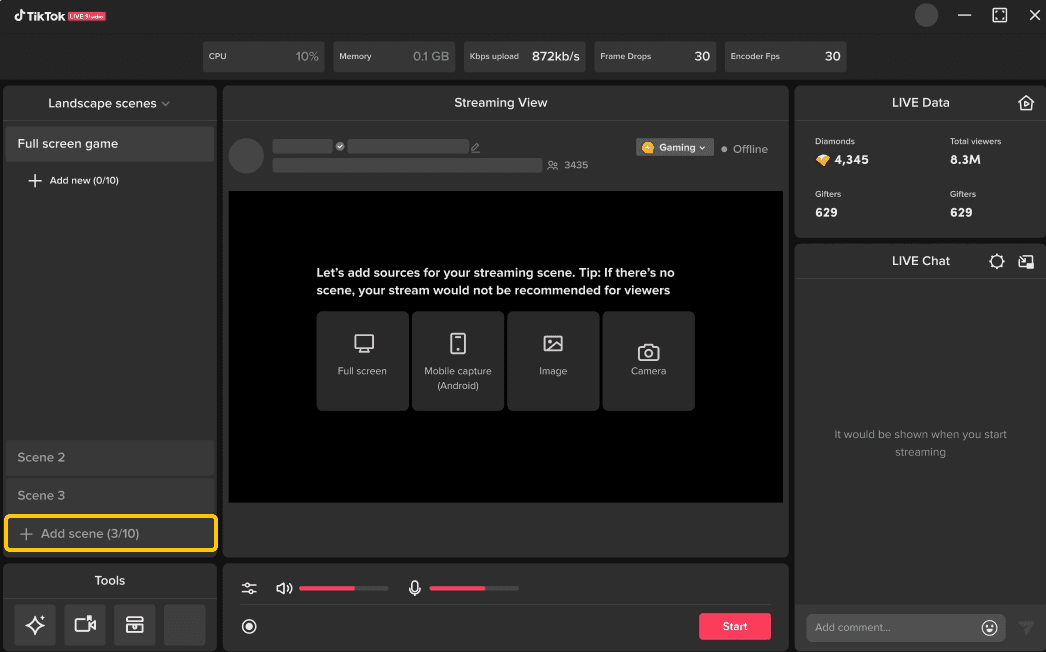This screenshot has width=1046, height=652.
Task: Open audio mixer settings sliders icon
Action: point(249,588)
